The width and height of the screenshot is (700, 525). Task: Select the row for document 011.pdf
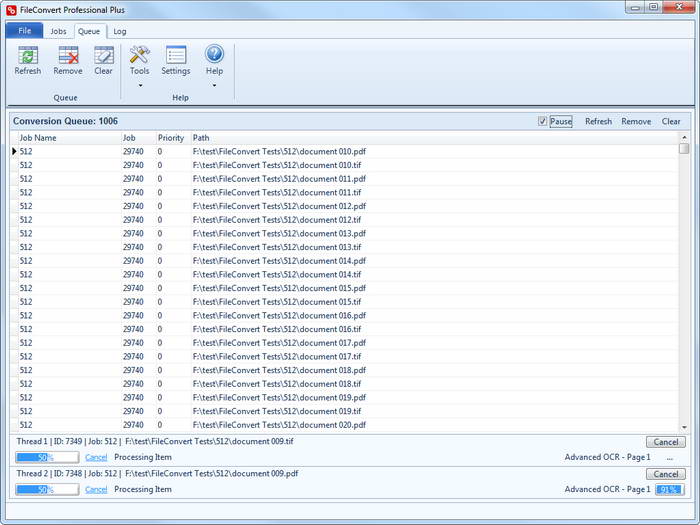344,179
